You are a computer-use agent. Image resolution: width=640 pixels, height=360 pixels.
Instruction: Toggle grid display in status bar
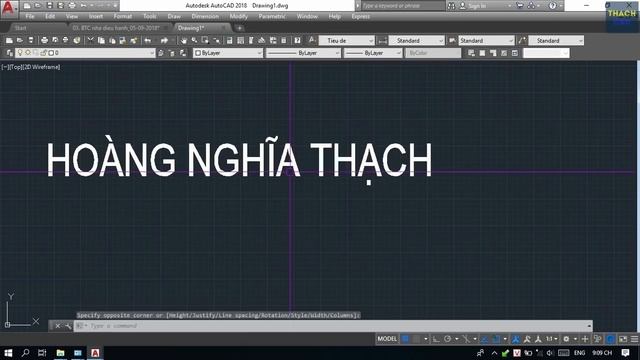[x=405, y=339]
